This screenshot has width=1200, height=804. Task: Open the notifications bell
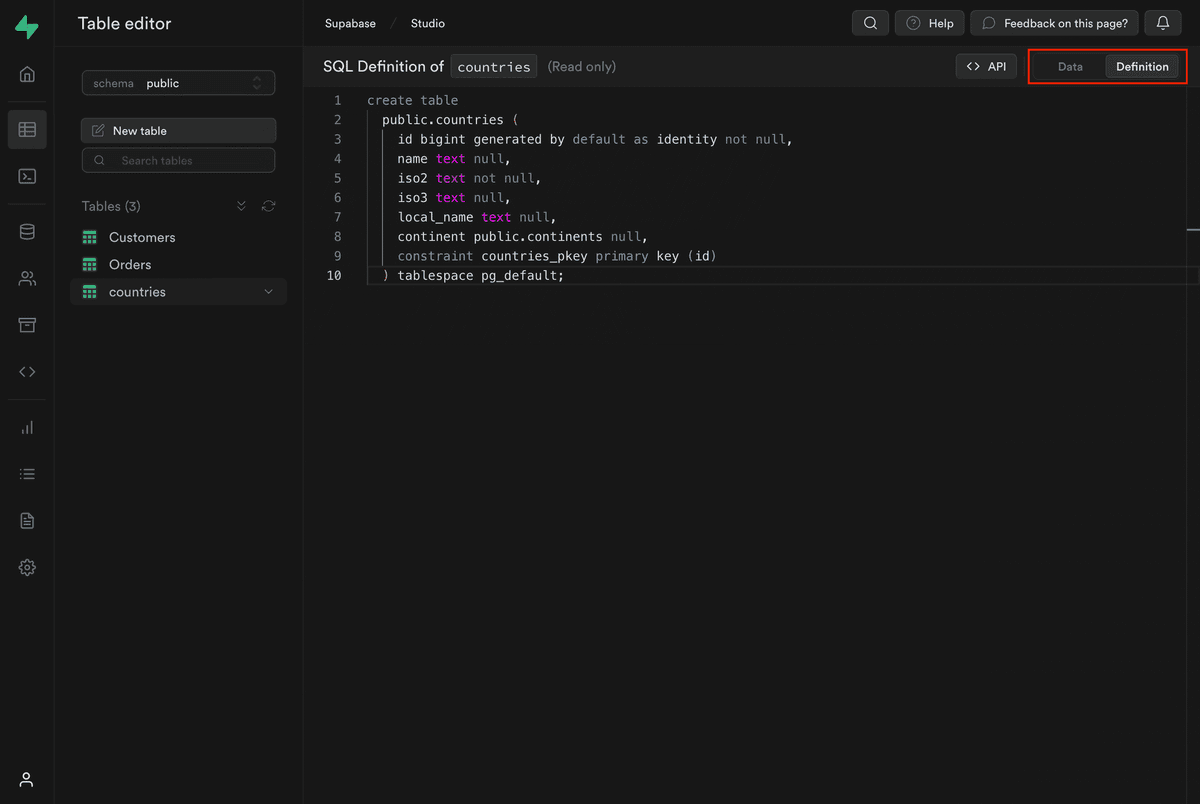tap(1162, 22)
